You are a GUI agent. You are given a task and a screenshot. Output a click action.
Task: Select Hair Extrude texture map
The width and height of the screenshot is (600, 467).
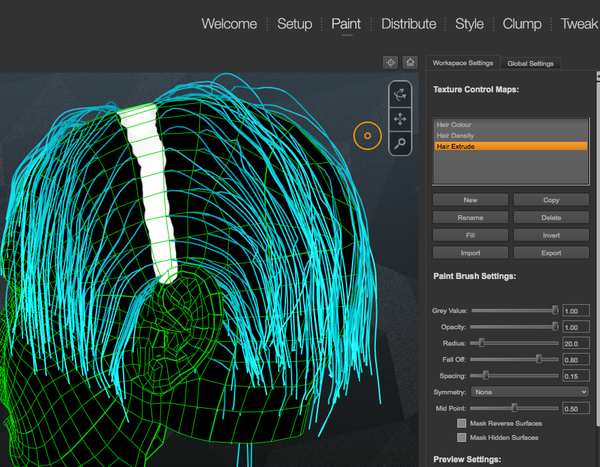tap(511, 146)
